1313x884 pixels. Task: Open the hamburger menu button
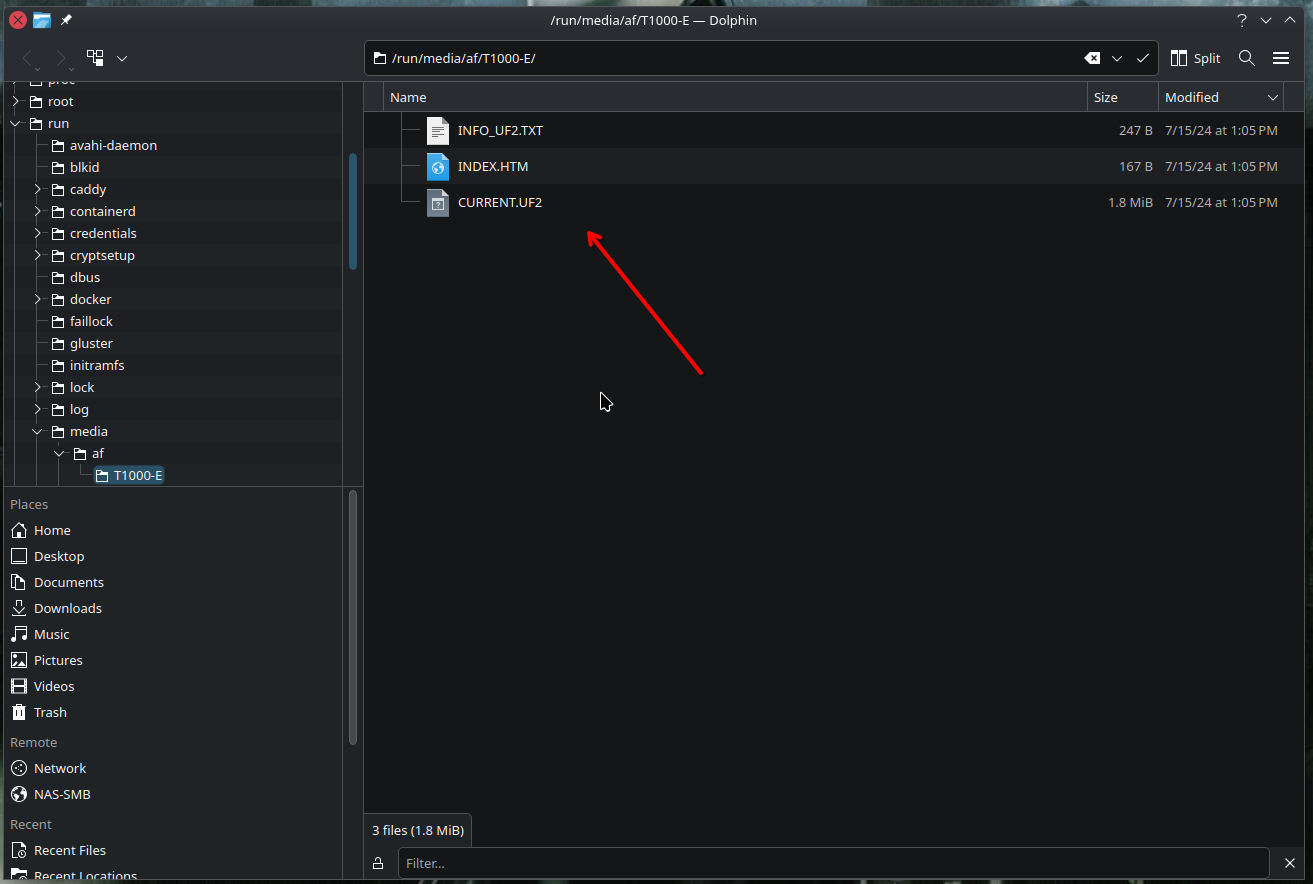click(x=1281, y=58)
